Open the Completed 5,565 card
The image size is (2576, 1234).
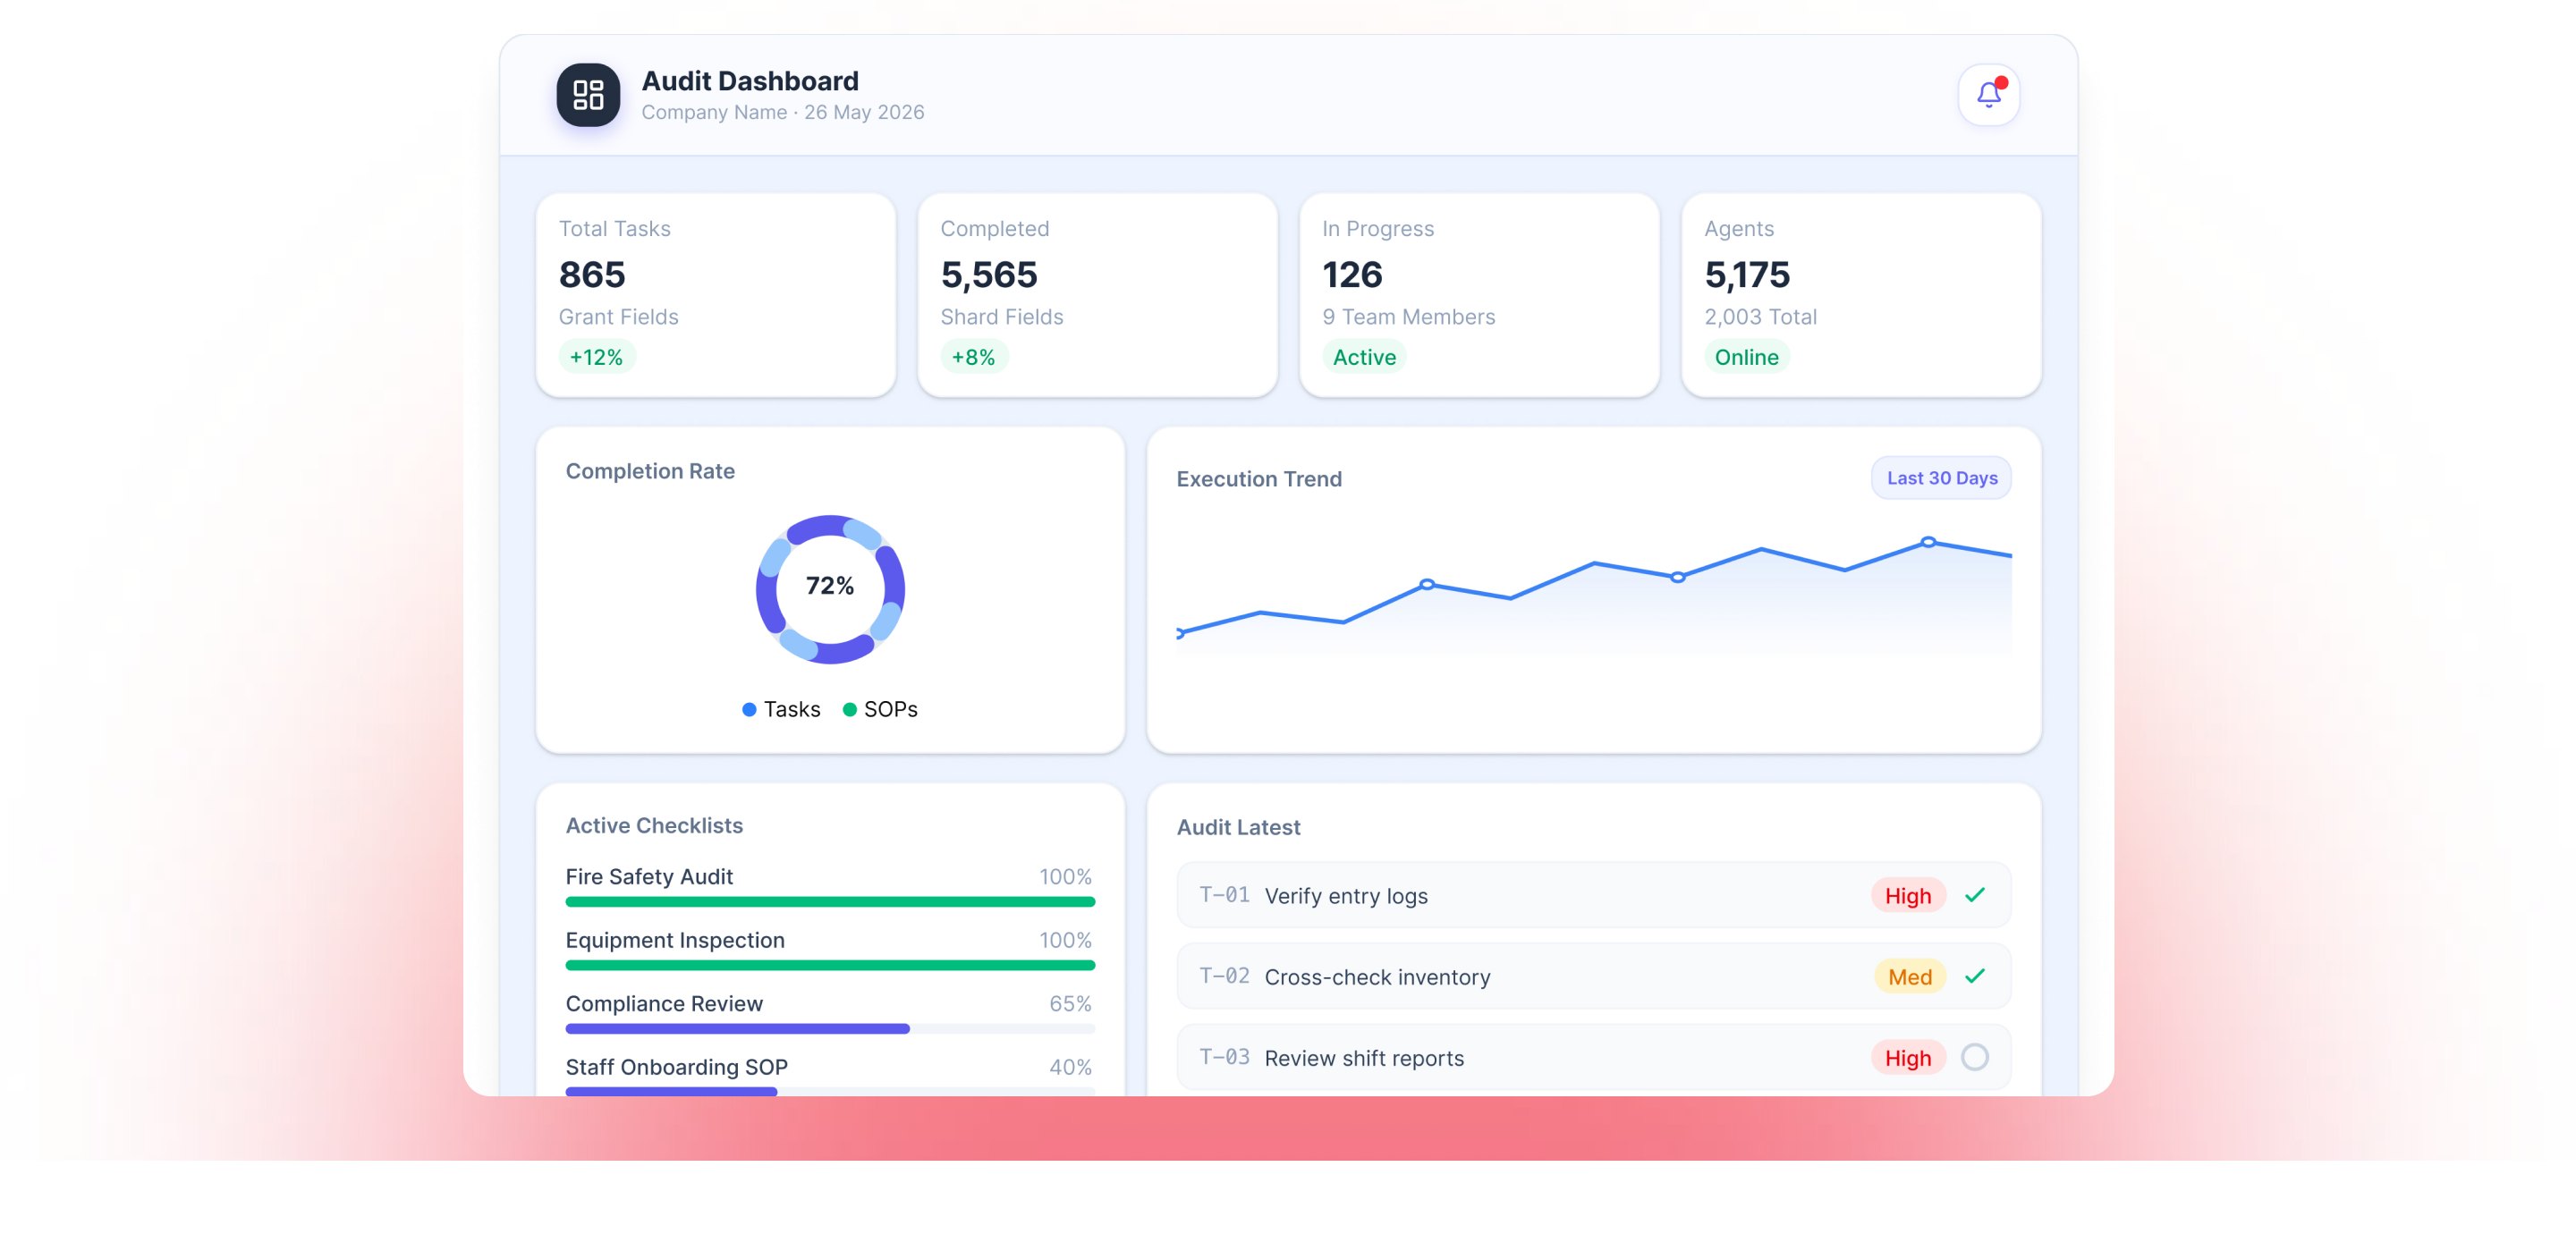pos(1098,295)
